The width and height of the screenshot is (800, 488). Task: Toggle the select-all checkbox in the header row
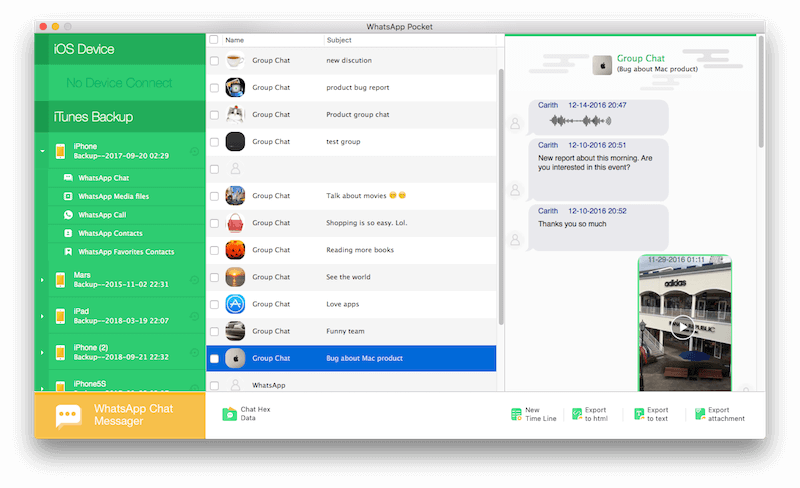214,40
